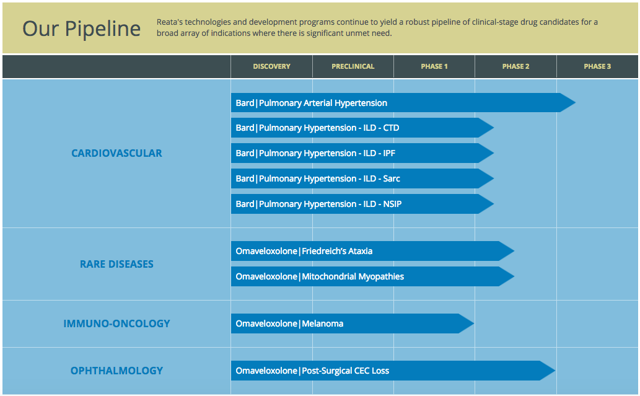Select the IMMUNO-ONCOLOGY category label
This screenshot has height=396, width=640.
[x=117, y=324]
